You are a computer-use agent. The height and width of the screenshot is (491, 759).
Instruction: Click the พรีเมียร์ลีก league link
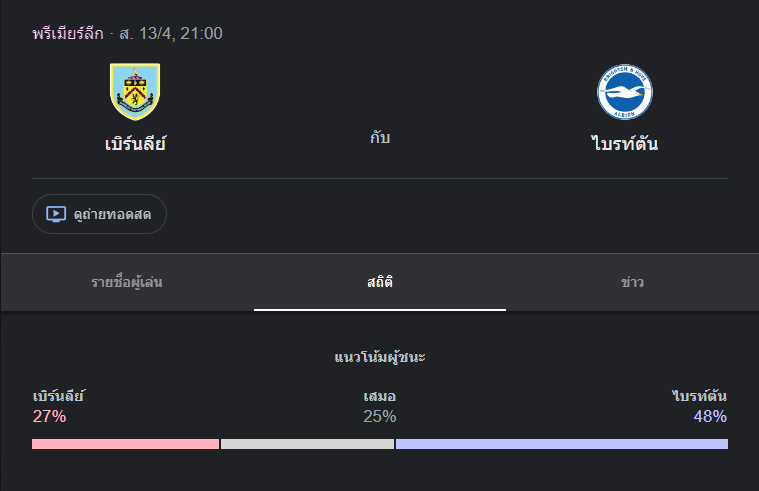[68, 33]
